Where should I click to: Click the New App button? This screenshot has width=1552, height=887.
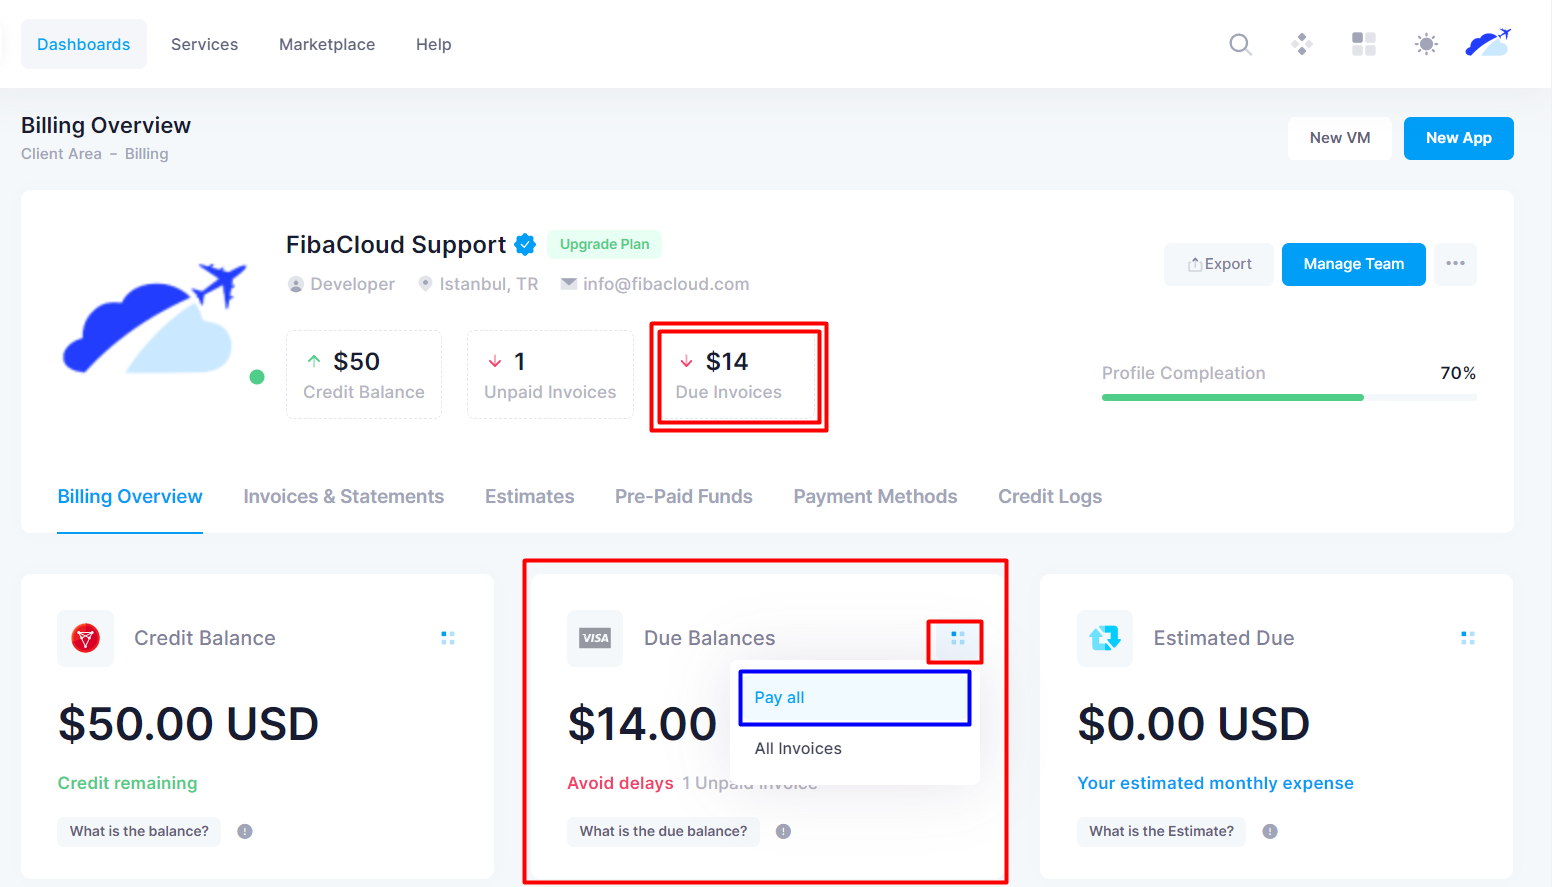click(x=1459, y=138)
